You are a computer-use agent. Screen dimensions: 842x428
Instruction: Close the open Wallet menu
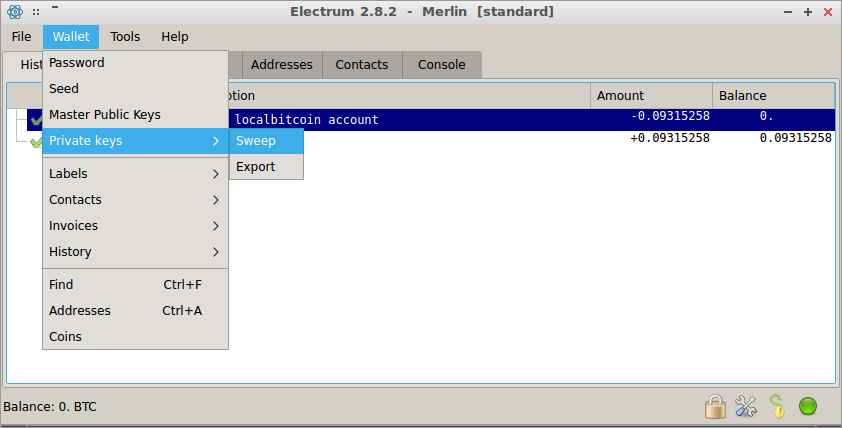point(71,37)
